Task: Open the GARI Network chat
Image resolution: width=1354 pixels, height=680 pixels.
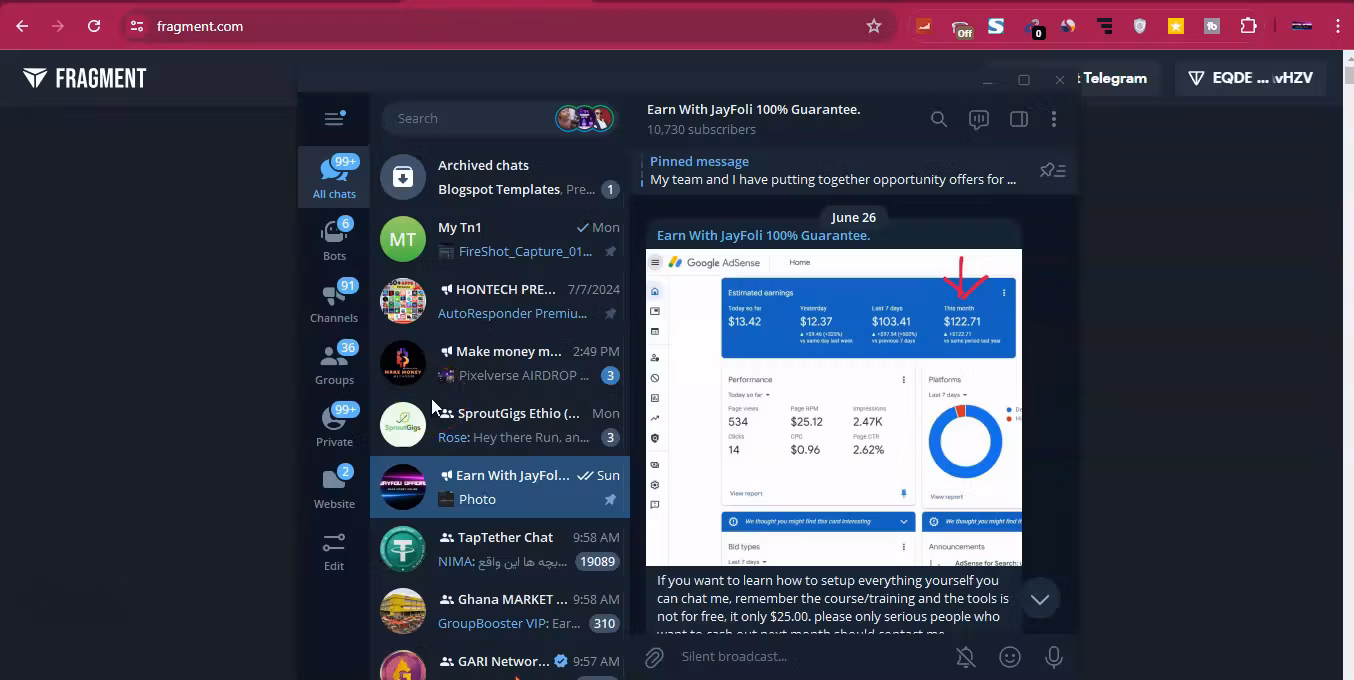Action: 500,662
